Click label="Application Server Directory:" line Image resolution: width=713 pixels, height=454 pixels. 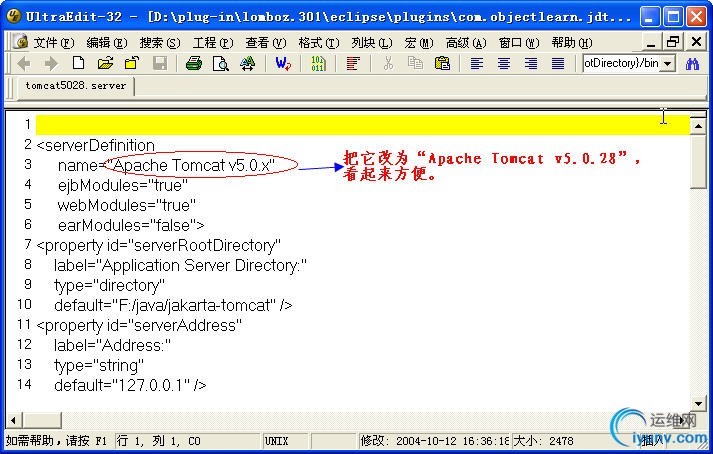(x=180, y=265)
